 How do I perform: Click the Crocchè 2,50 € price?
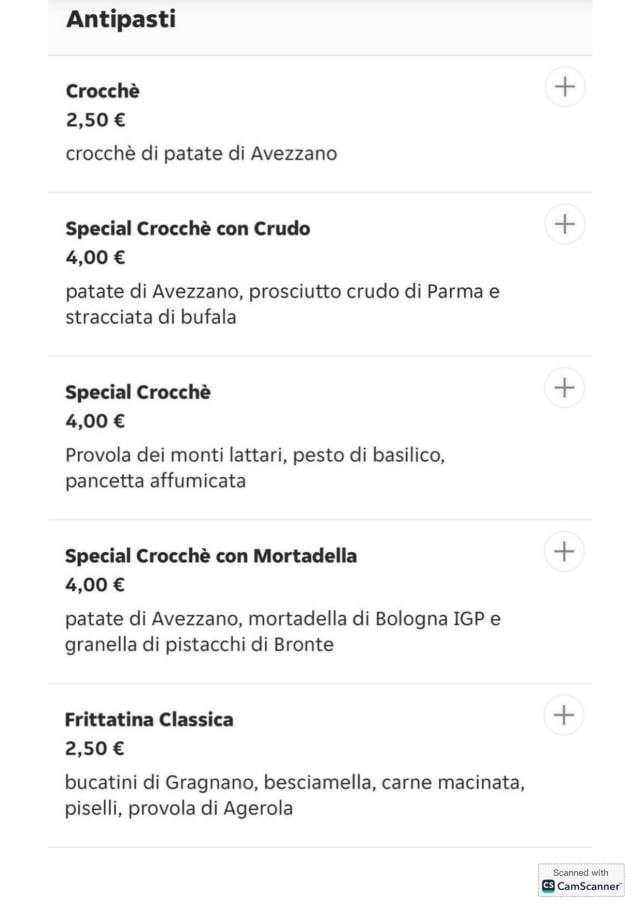[95, 120]
